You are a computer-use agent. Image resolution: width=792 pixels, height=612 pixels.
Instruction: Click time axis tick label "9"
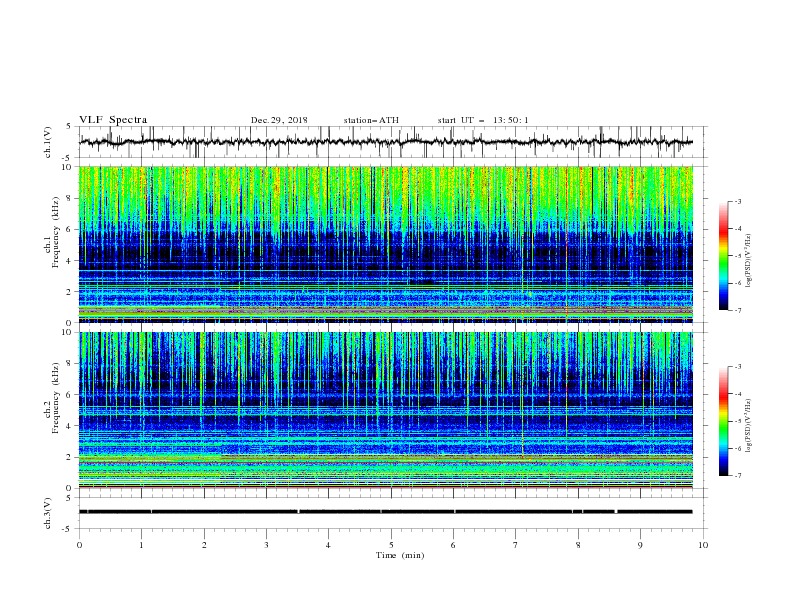(x=640, y=545)
